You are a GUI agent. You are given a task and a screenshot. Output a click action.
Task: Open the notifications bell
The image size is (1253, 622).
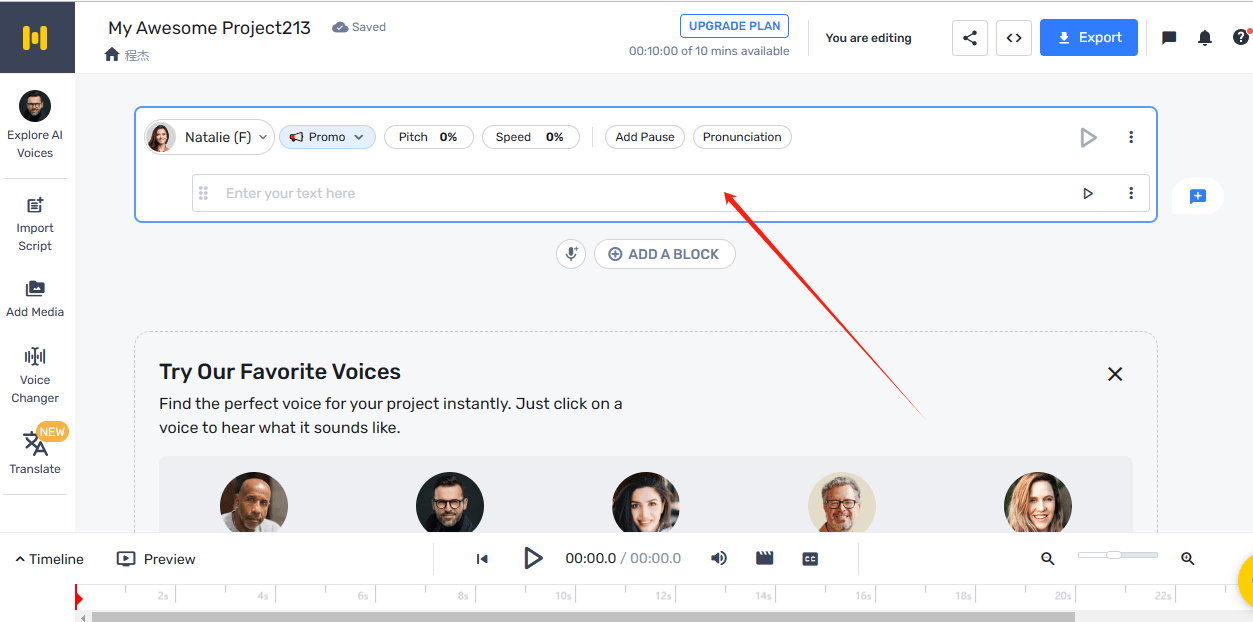tap(1205, 38)
